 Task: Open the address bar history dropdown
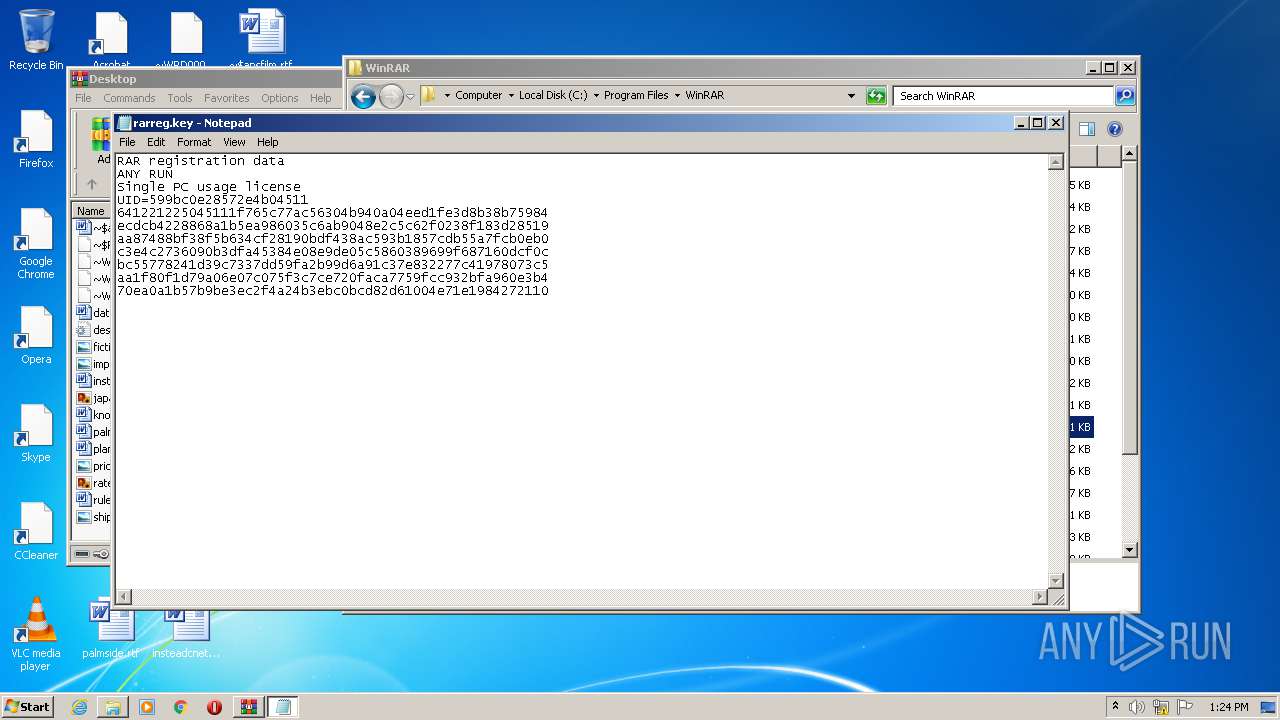click(851, 96)
